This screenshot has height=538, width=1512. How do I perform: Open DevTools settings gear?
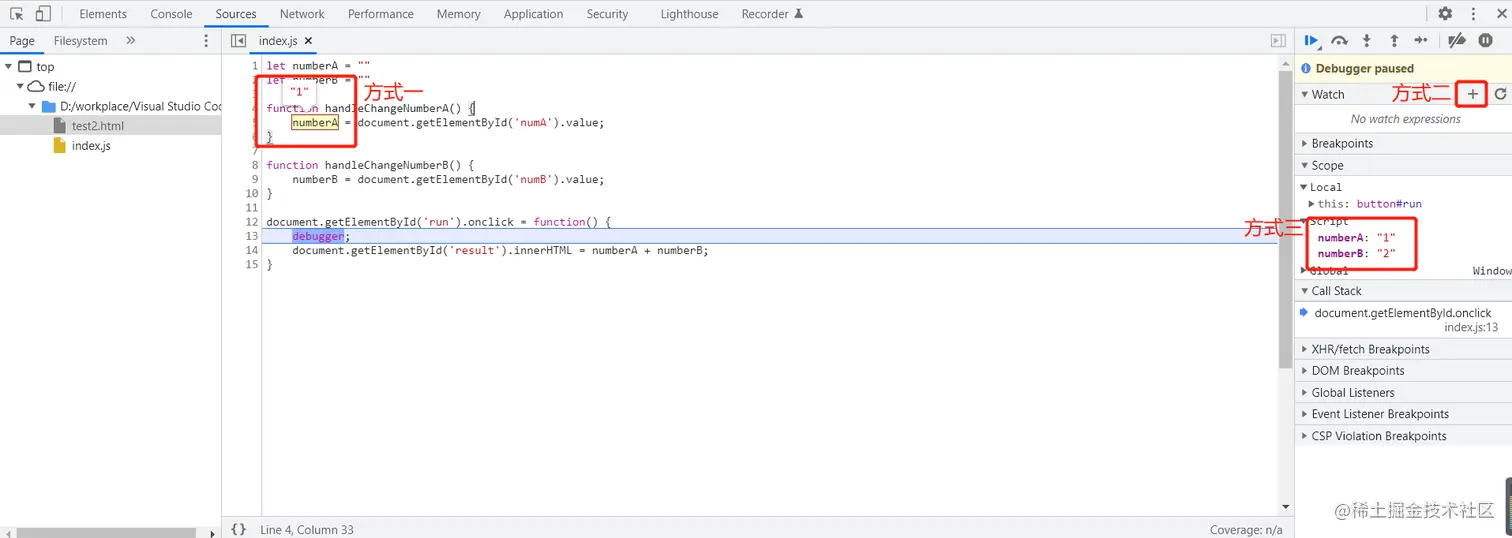tap(1445, 14)
